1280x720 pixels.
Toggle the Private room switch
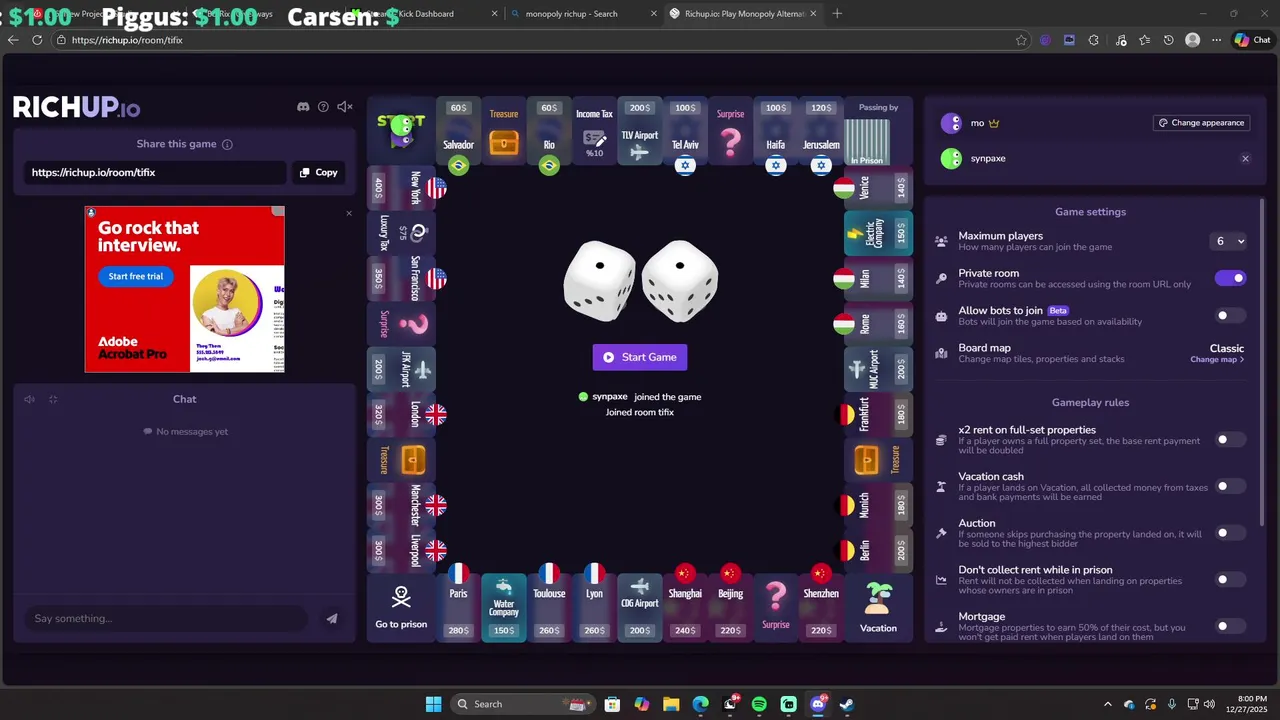(1231, 278)
